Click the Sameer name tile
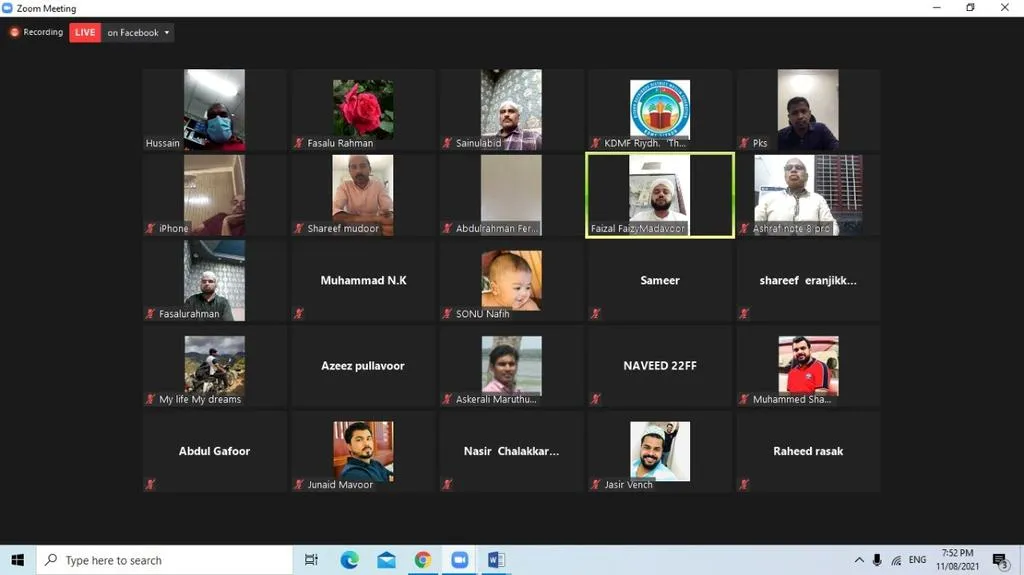1024x575 pixels. click(660, 280)
